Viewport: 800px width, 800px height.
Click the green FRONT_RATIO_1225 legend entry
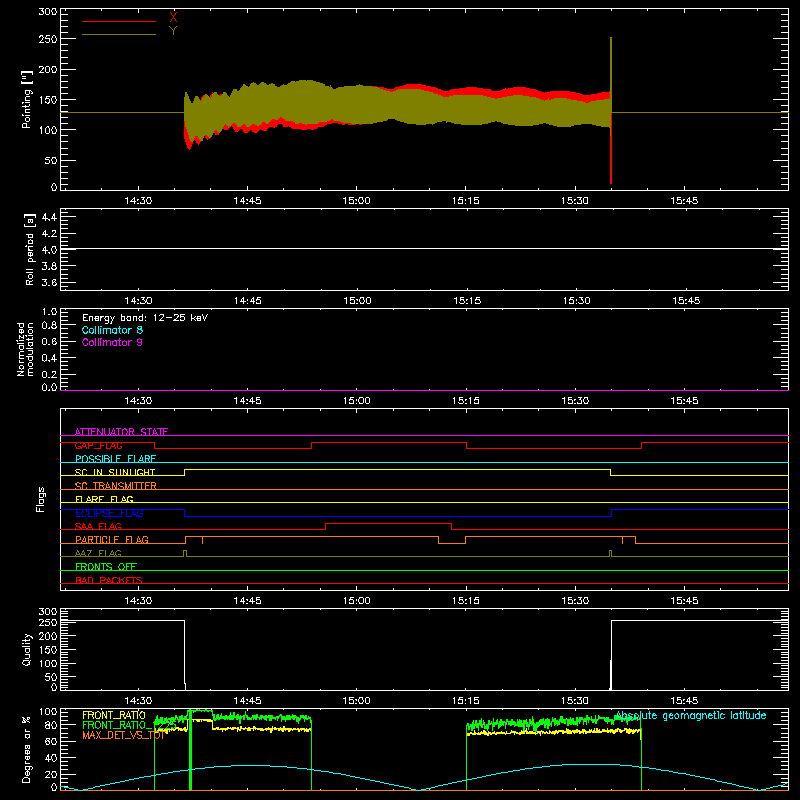point(129,725)
